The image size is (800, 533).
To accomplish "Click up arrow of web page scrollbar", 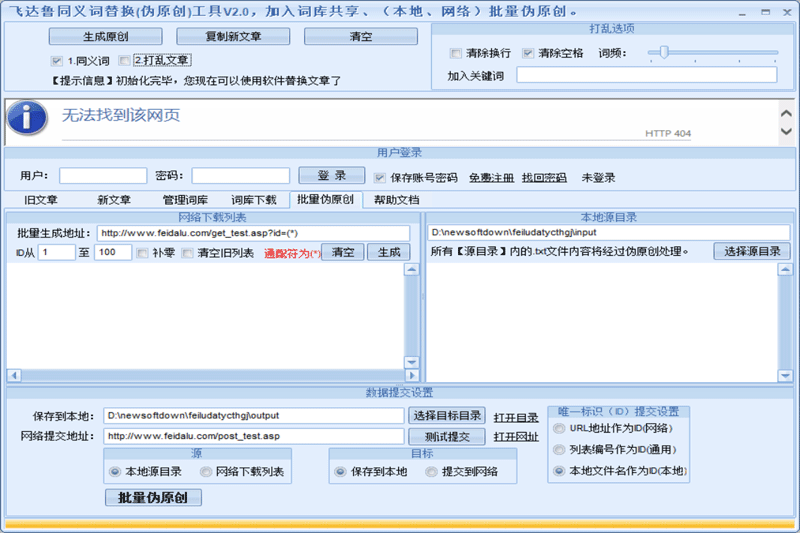I will pyautogui.click(x=786, y=113).
